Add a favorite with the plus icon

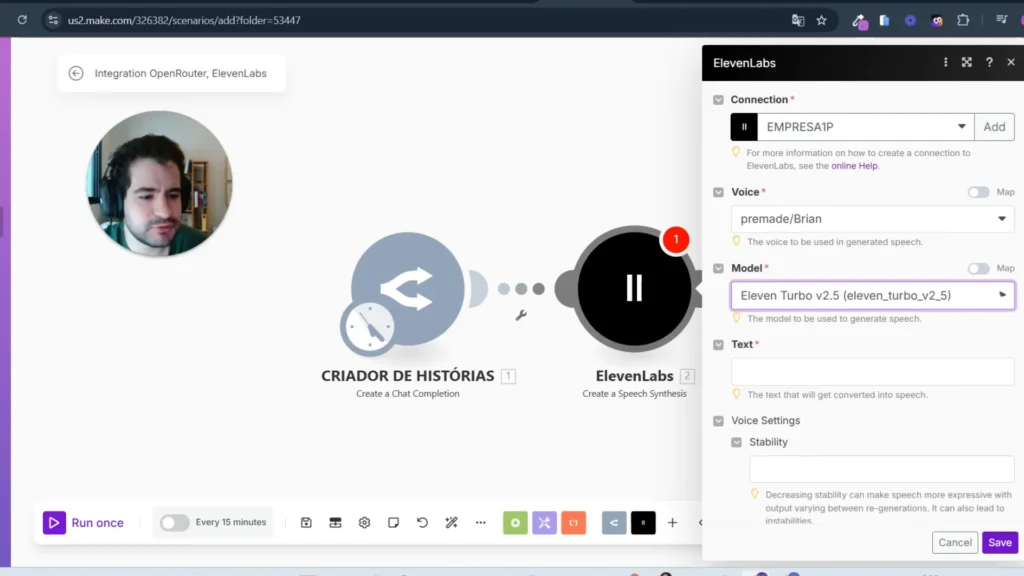point(672,522)
